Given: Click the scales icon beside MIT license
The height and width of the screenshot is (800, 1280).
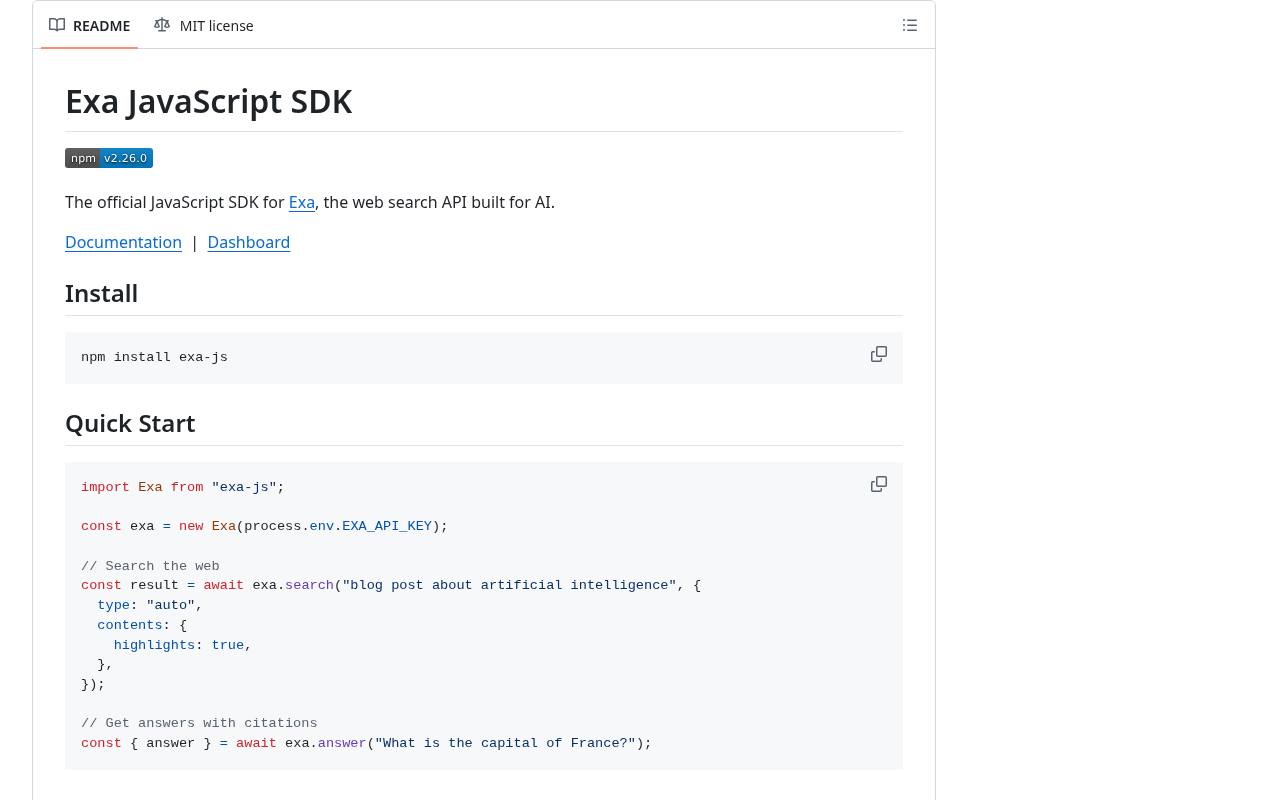Looking at the screenshot, I should 162,25.
